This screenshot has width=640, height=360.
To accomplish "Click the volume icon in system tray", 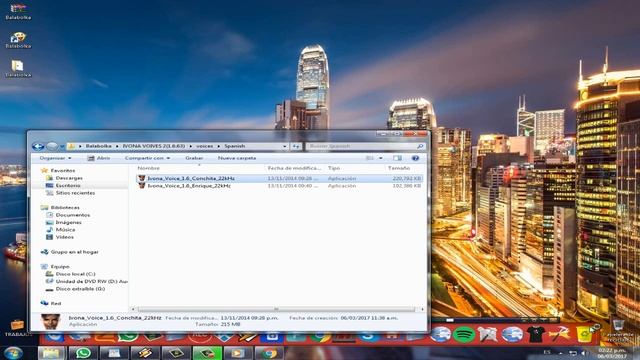I will tap(584, 353).
